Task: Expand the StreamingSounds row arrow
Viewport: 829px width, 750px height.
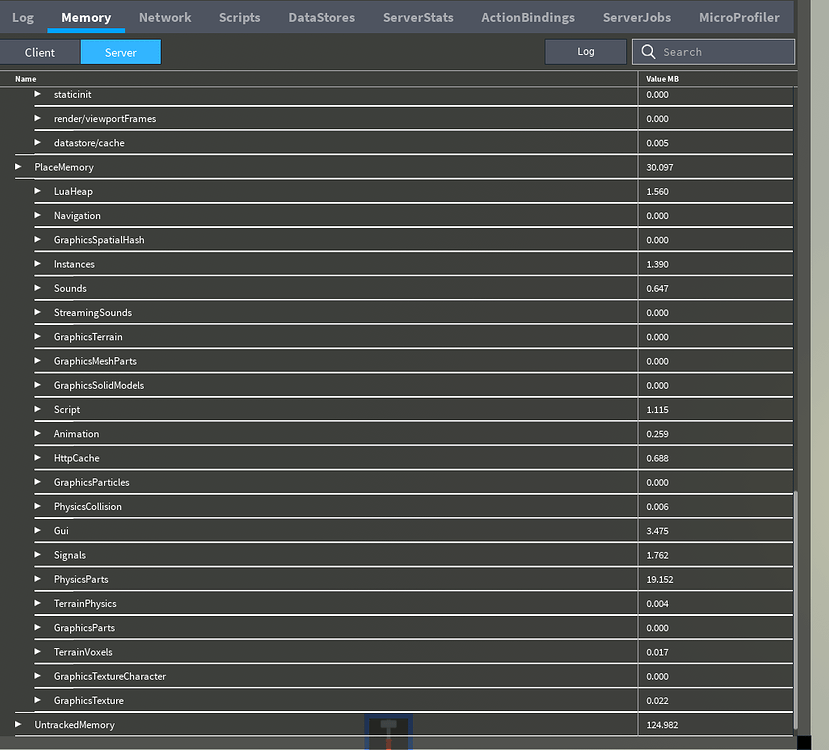Action: pyautogui.click(x=38, y=313)
